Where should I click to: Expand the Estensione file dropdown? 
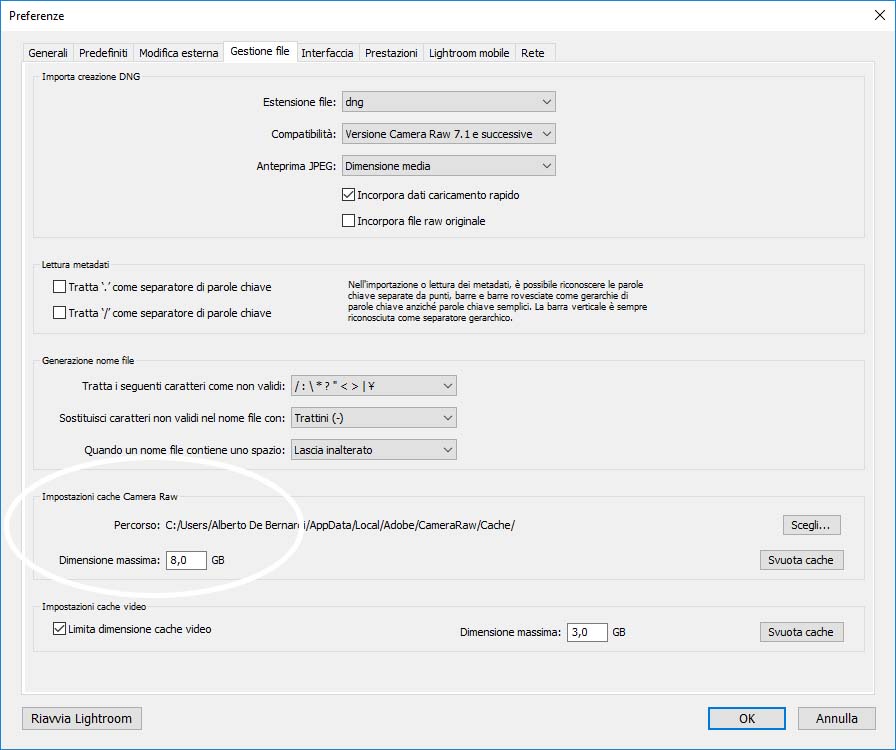(x=448, y=102)
